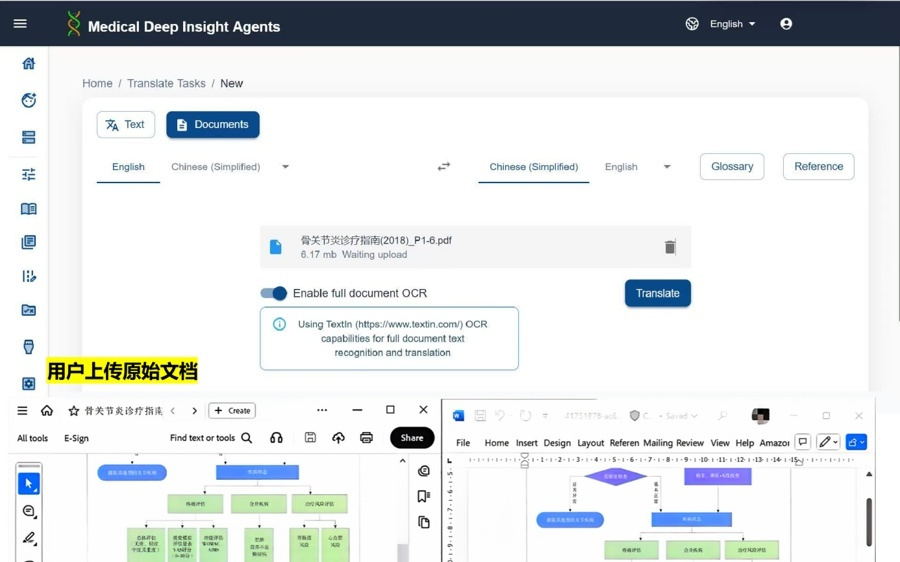Delete the uploaded PDF with trash icon

coord(670,247)
